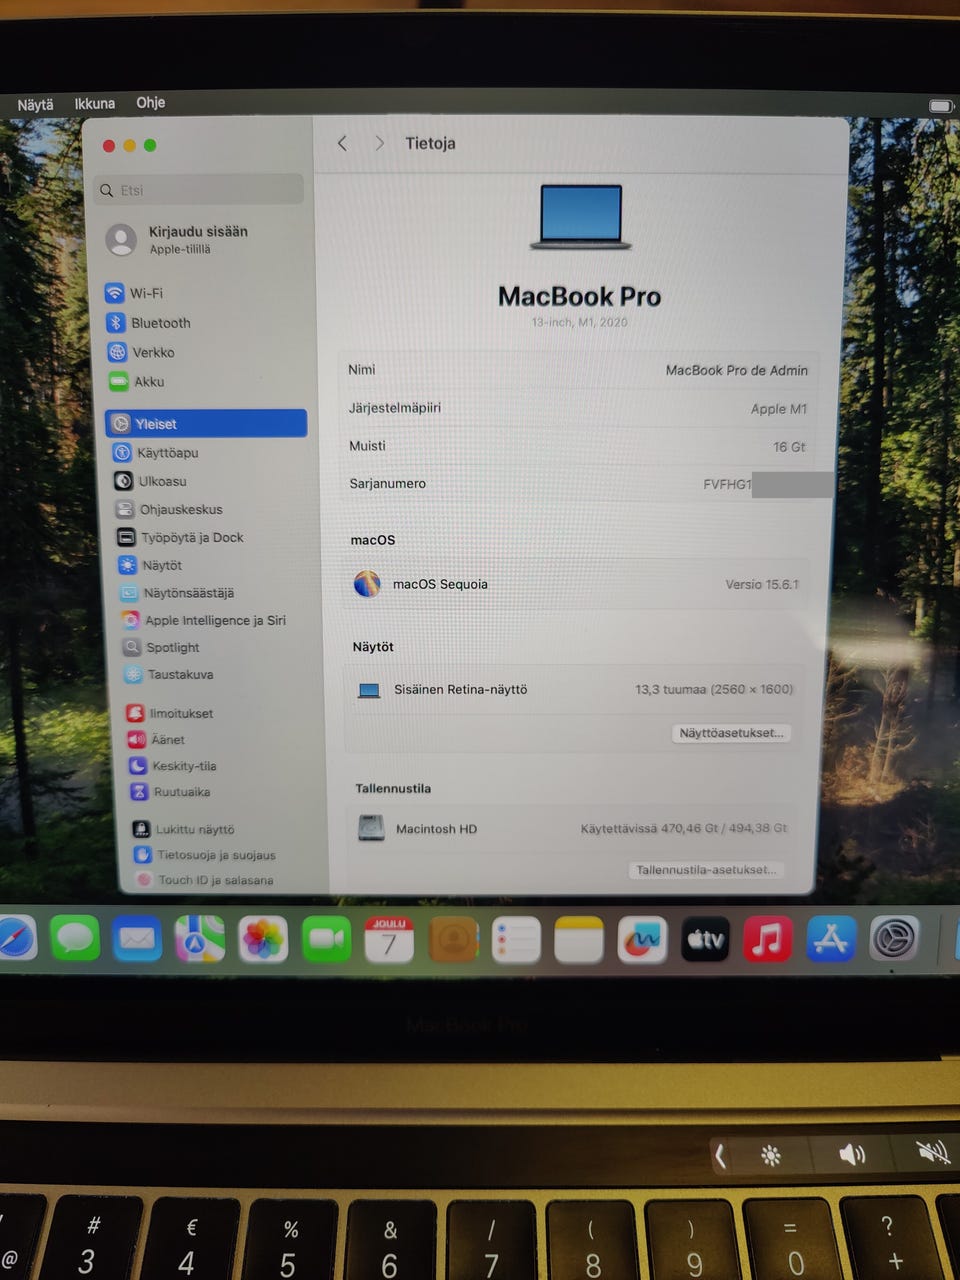Go forward with the right chevron

379,143
